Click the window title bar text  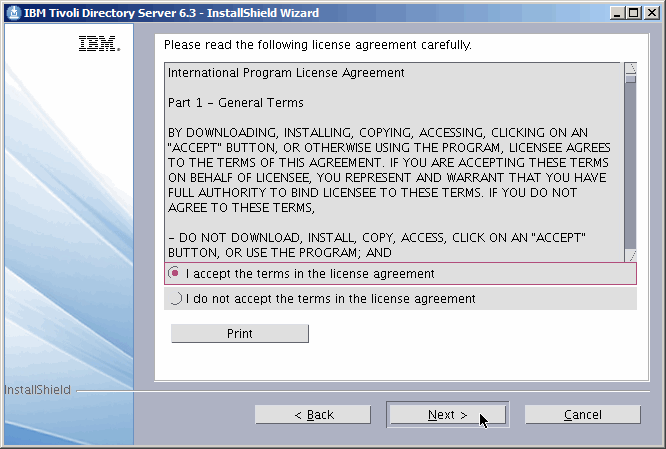click(x=170, y=13)
